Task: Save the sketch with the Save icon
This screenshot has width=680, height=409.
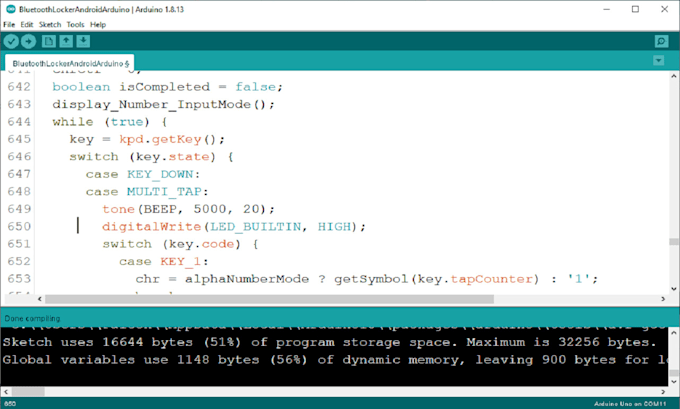Action: click(83, 41)
